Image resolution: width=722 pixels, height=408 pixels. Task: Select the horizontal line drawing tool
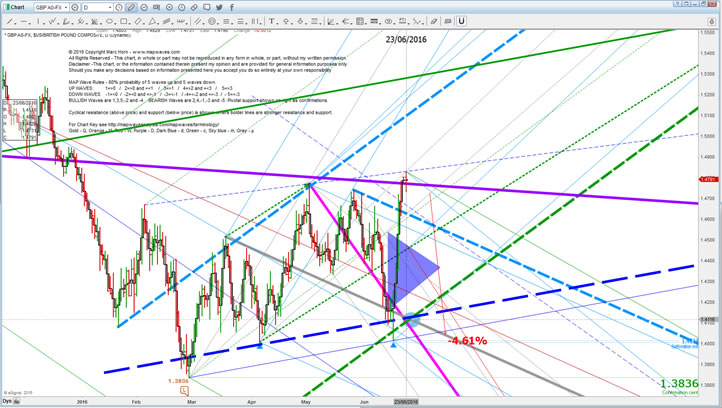24,21
